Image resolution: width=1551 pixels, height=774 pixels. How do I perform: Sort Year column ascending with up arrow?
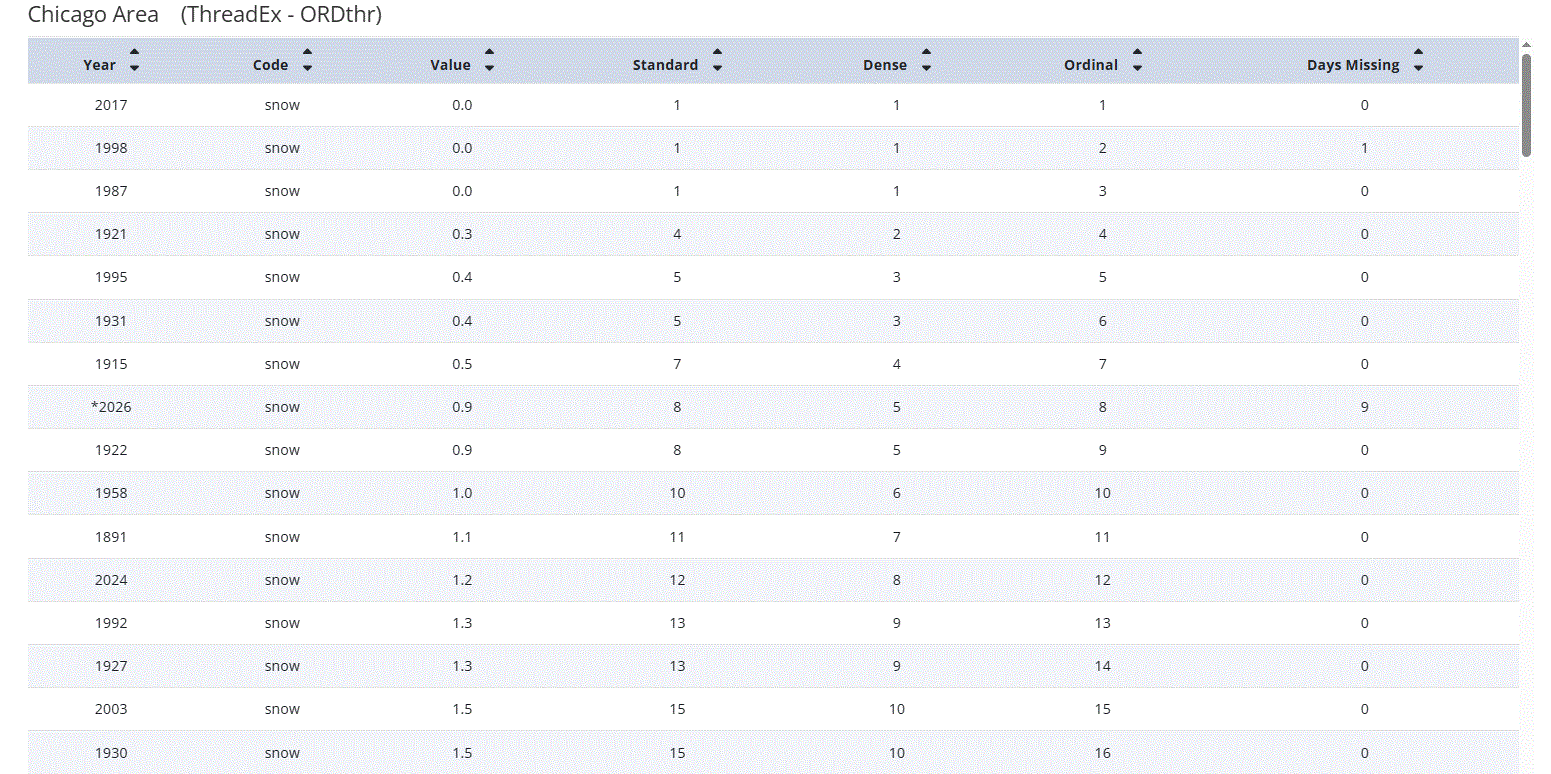135,52
